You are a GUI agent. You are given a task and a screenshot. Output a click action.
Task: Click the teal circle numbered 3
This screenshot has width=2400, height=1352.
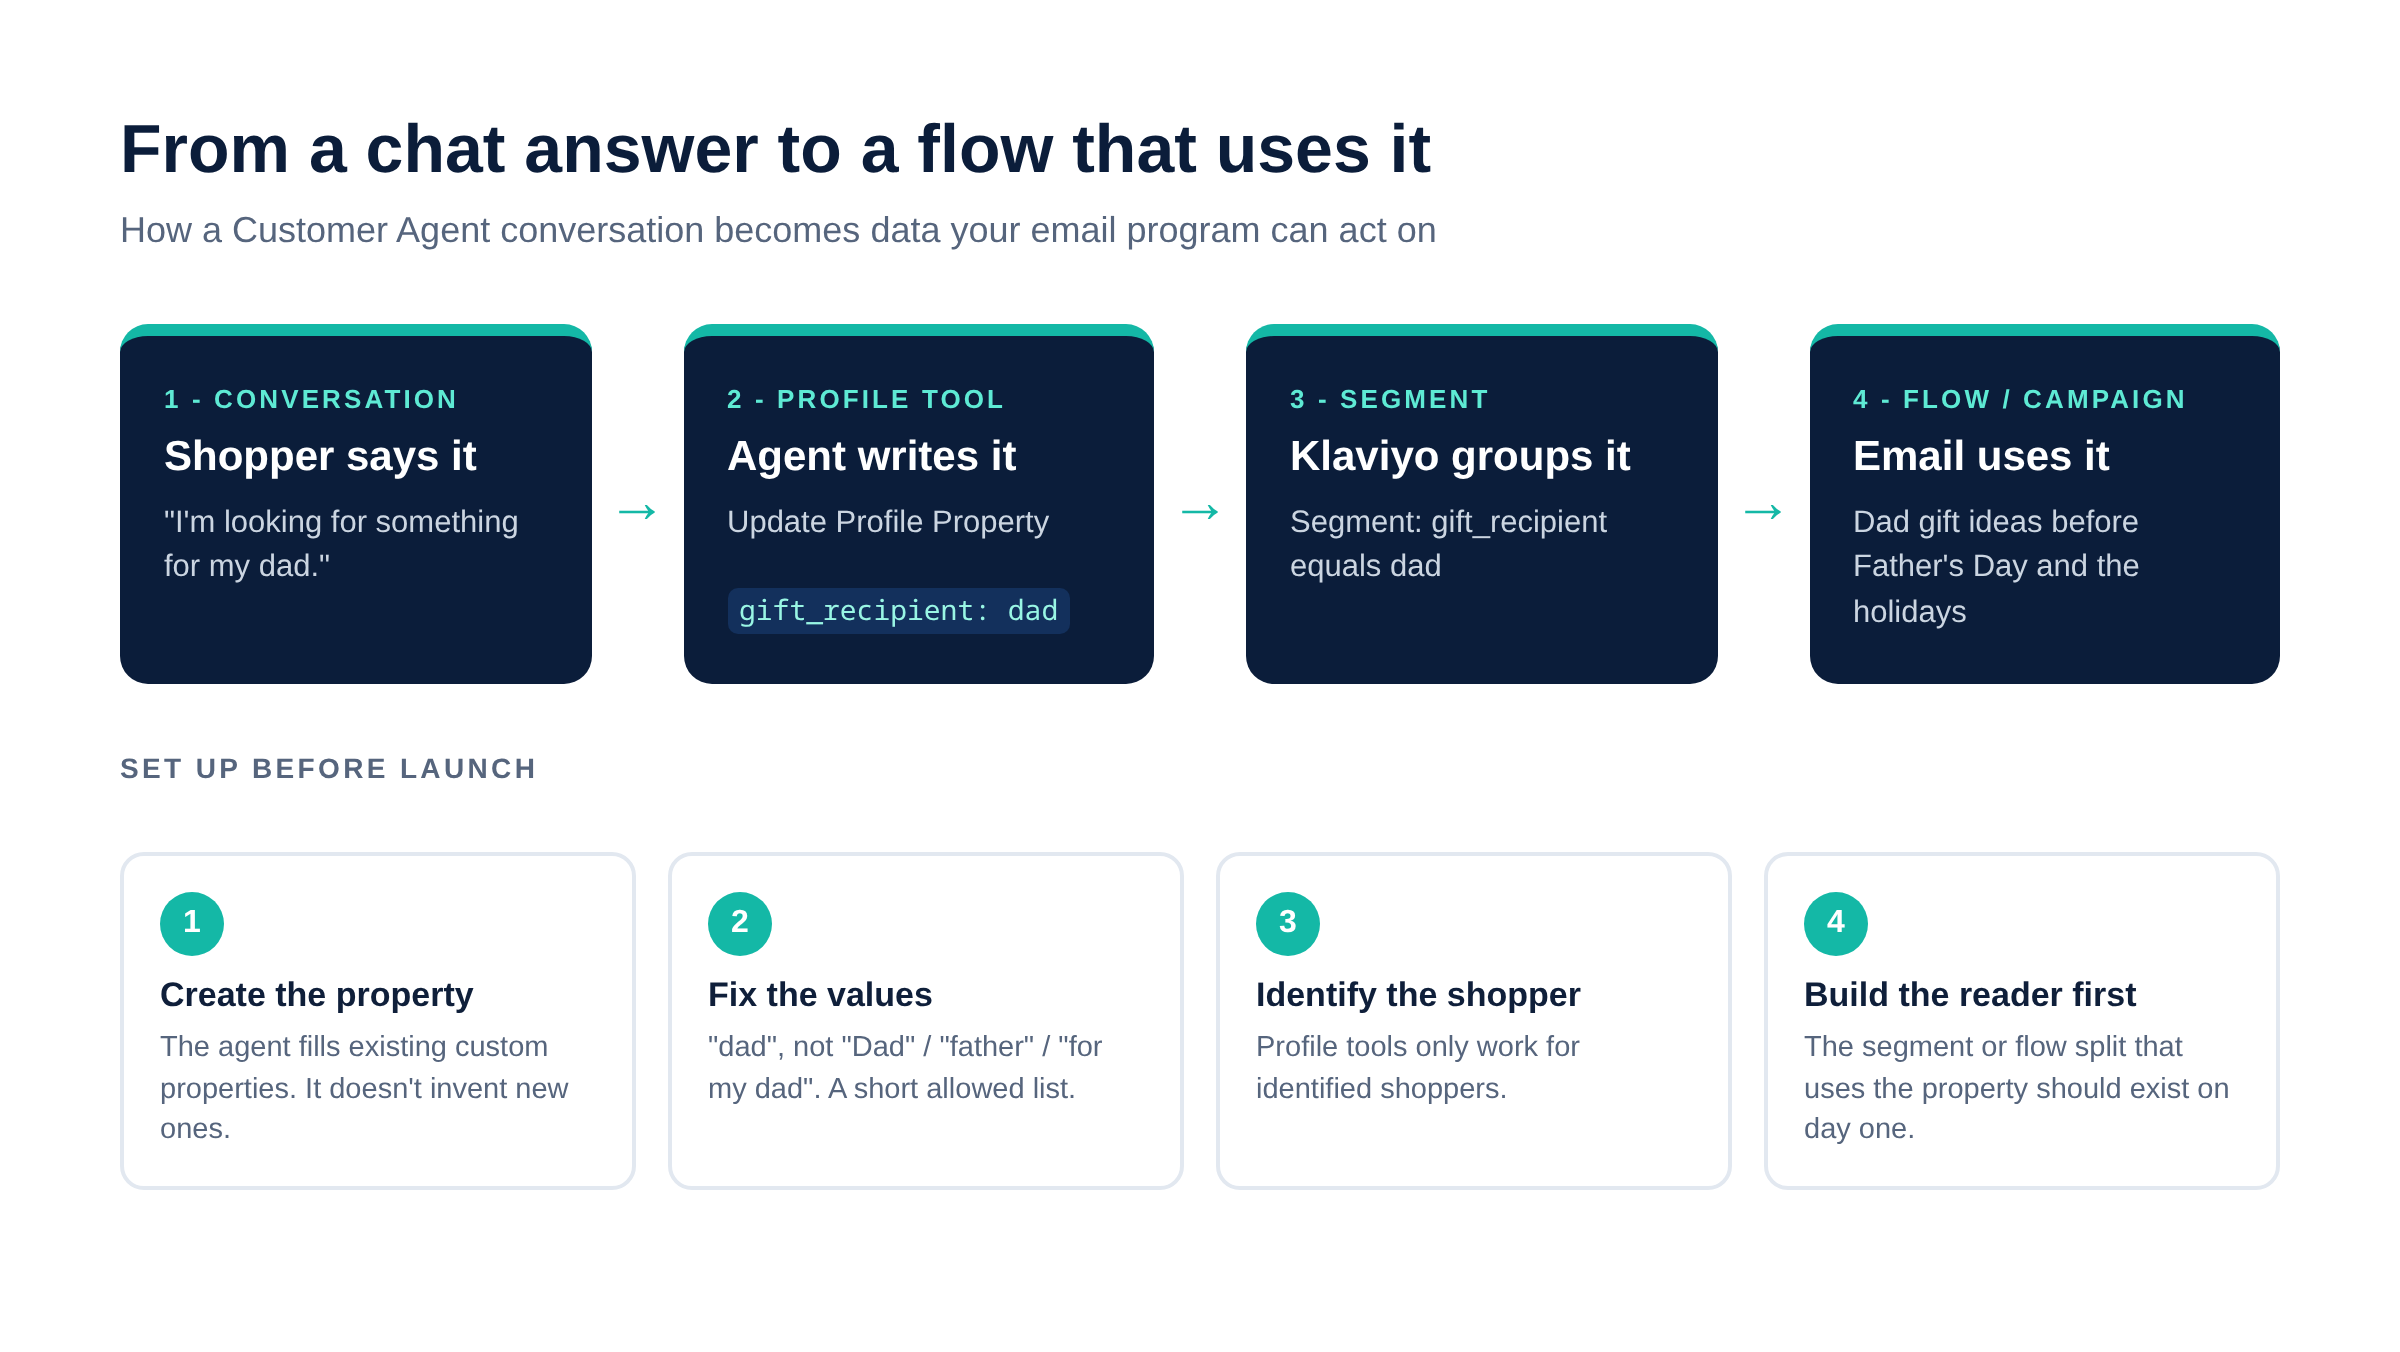(x=1288, y=923)
